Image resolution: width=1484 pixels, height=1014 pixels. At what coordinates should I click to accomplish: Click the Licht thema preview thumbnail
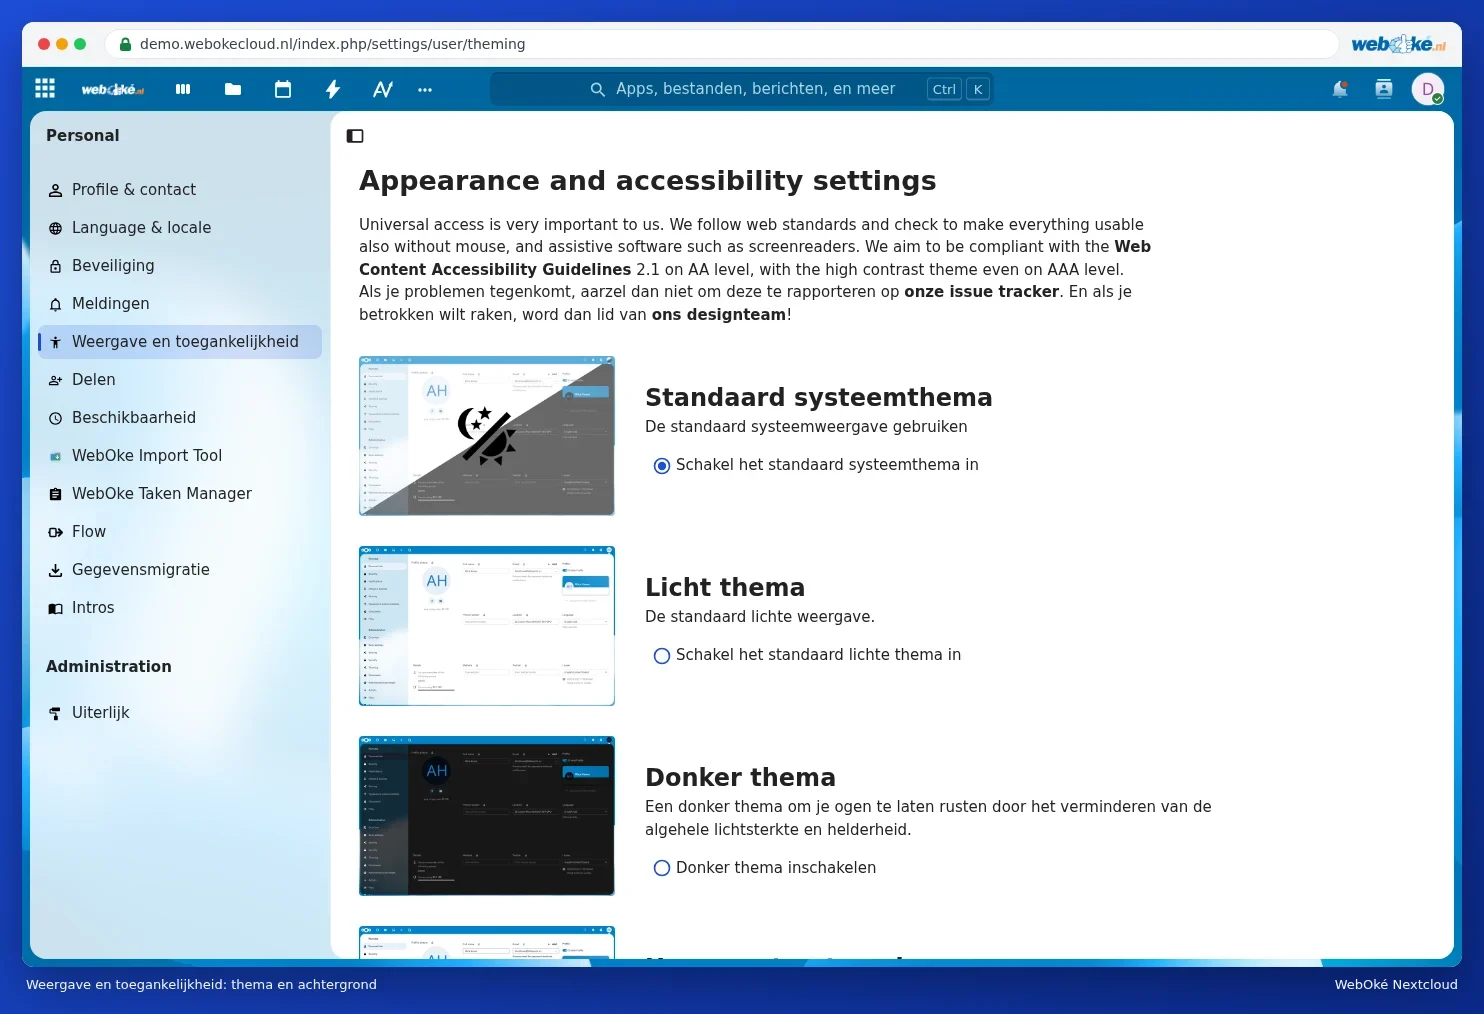[487, 626]
